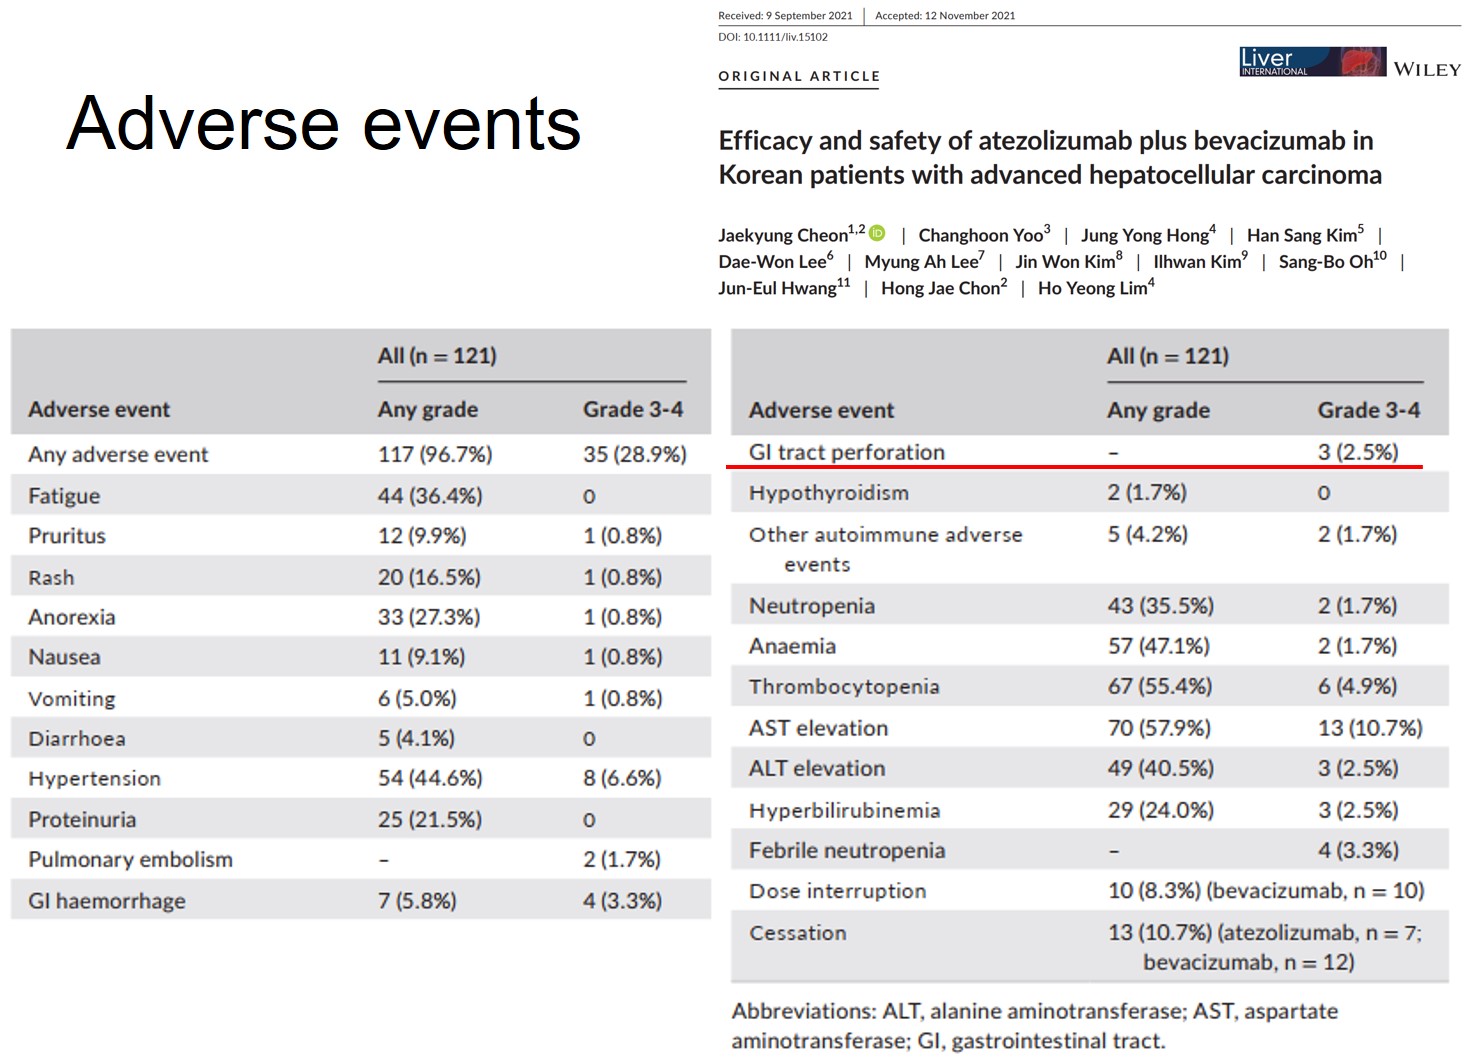Click "3 (2.5%)" in GI tract perforation row
The image size is (1471, 1064).
[1358, 452]
